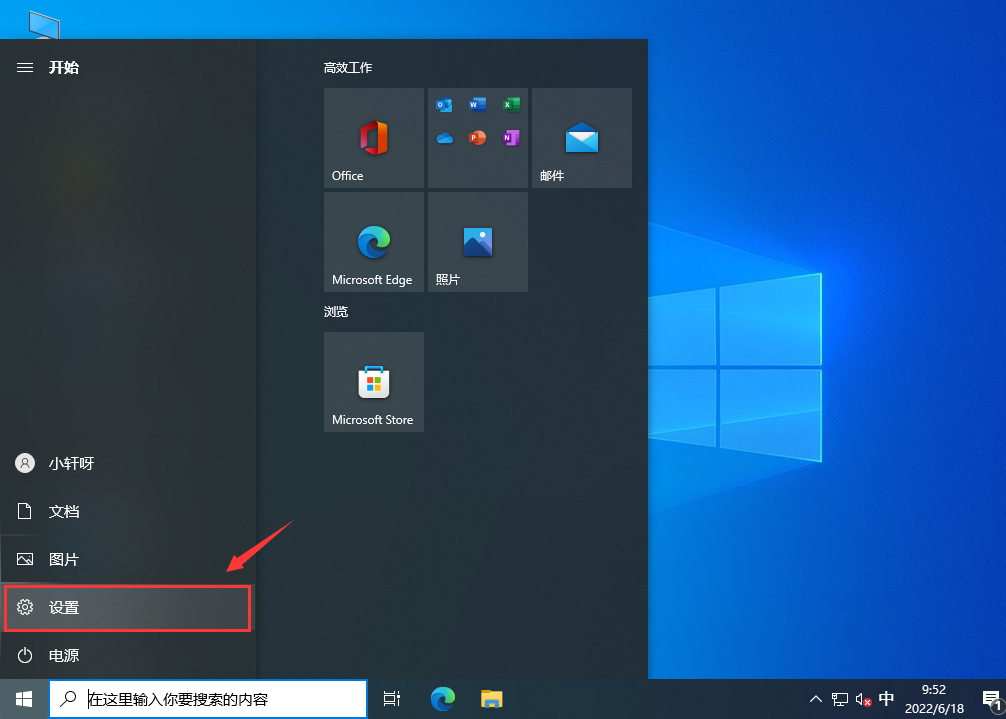Click the Windows Start button

pos(24,699)
